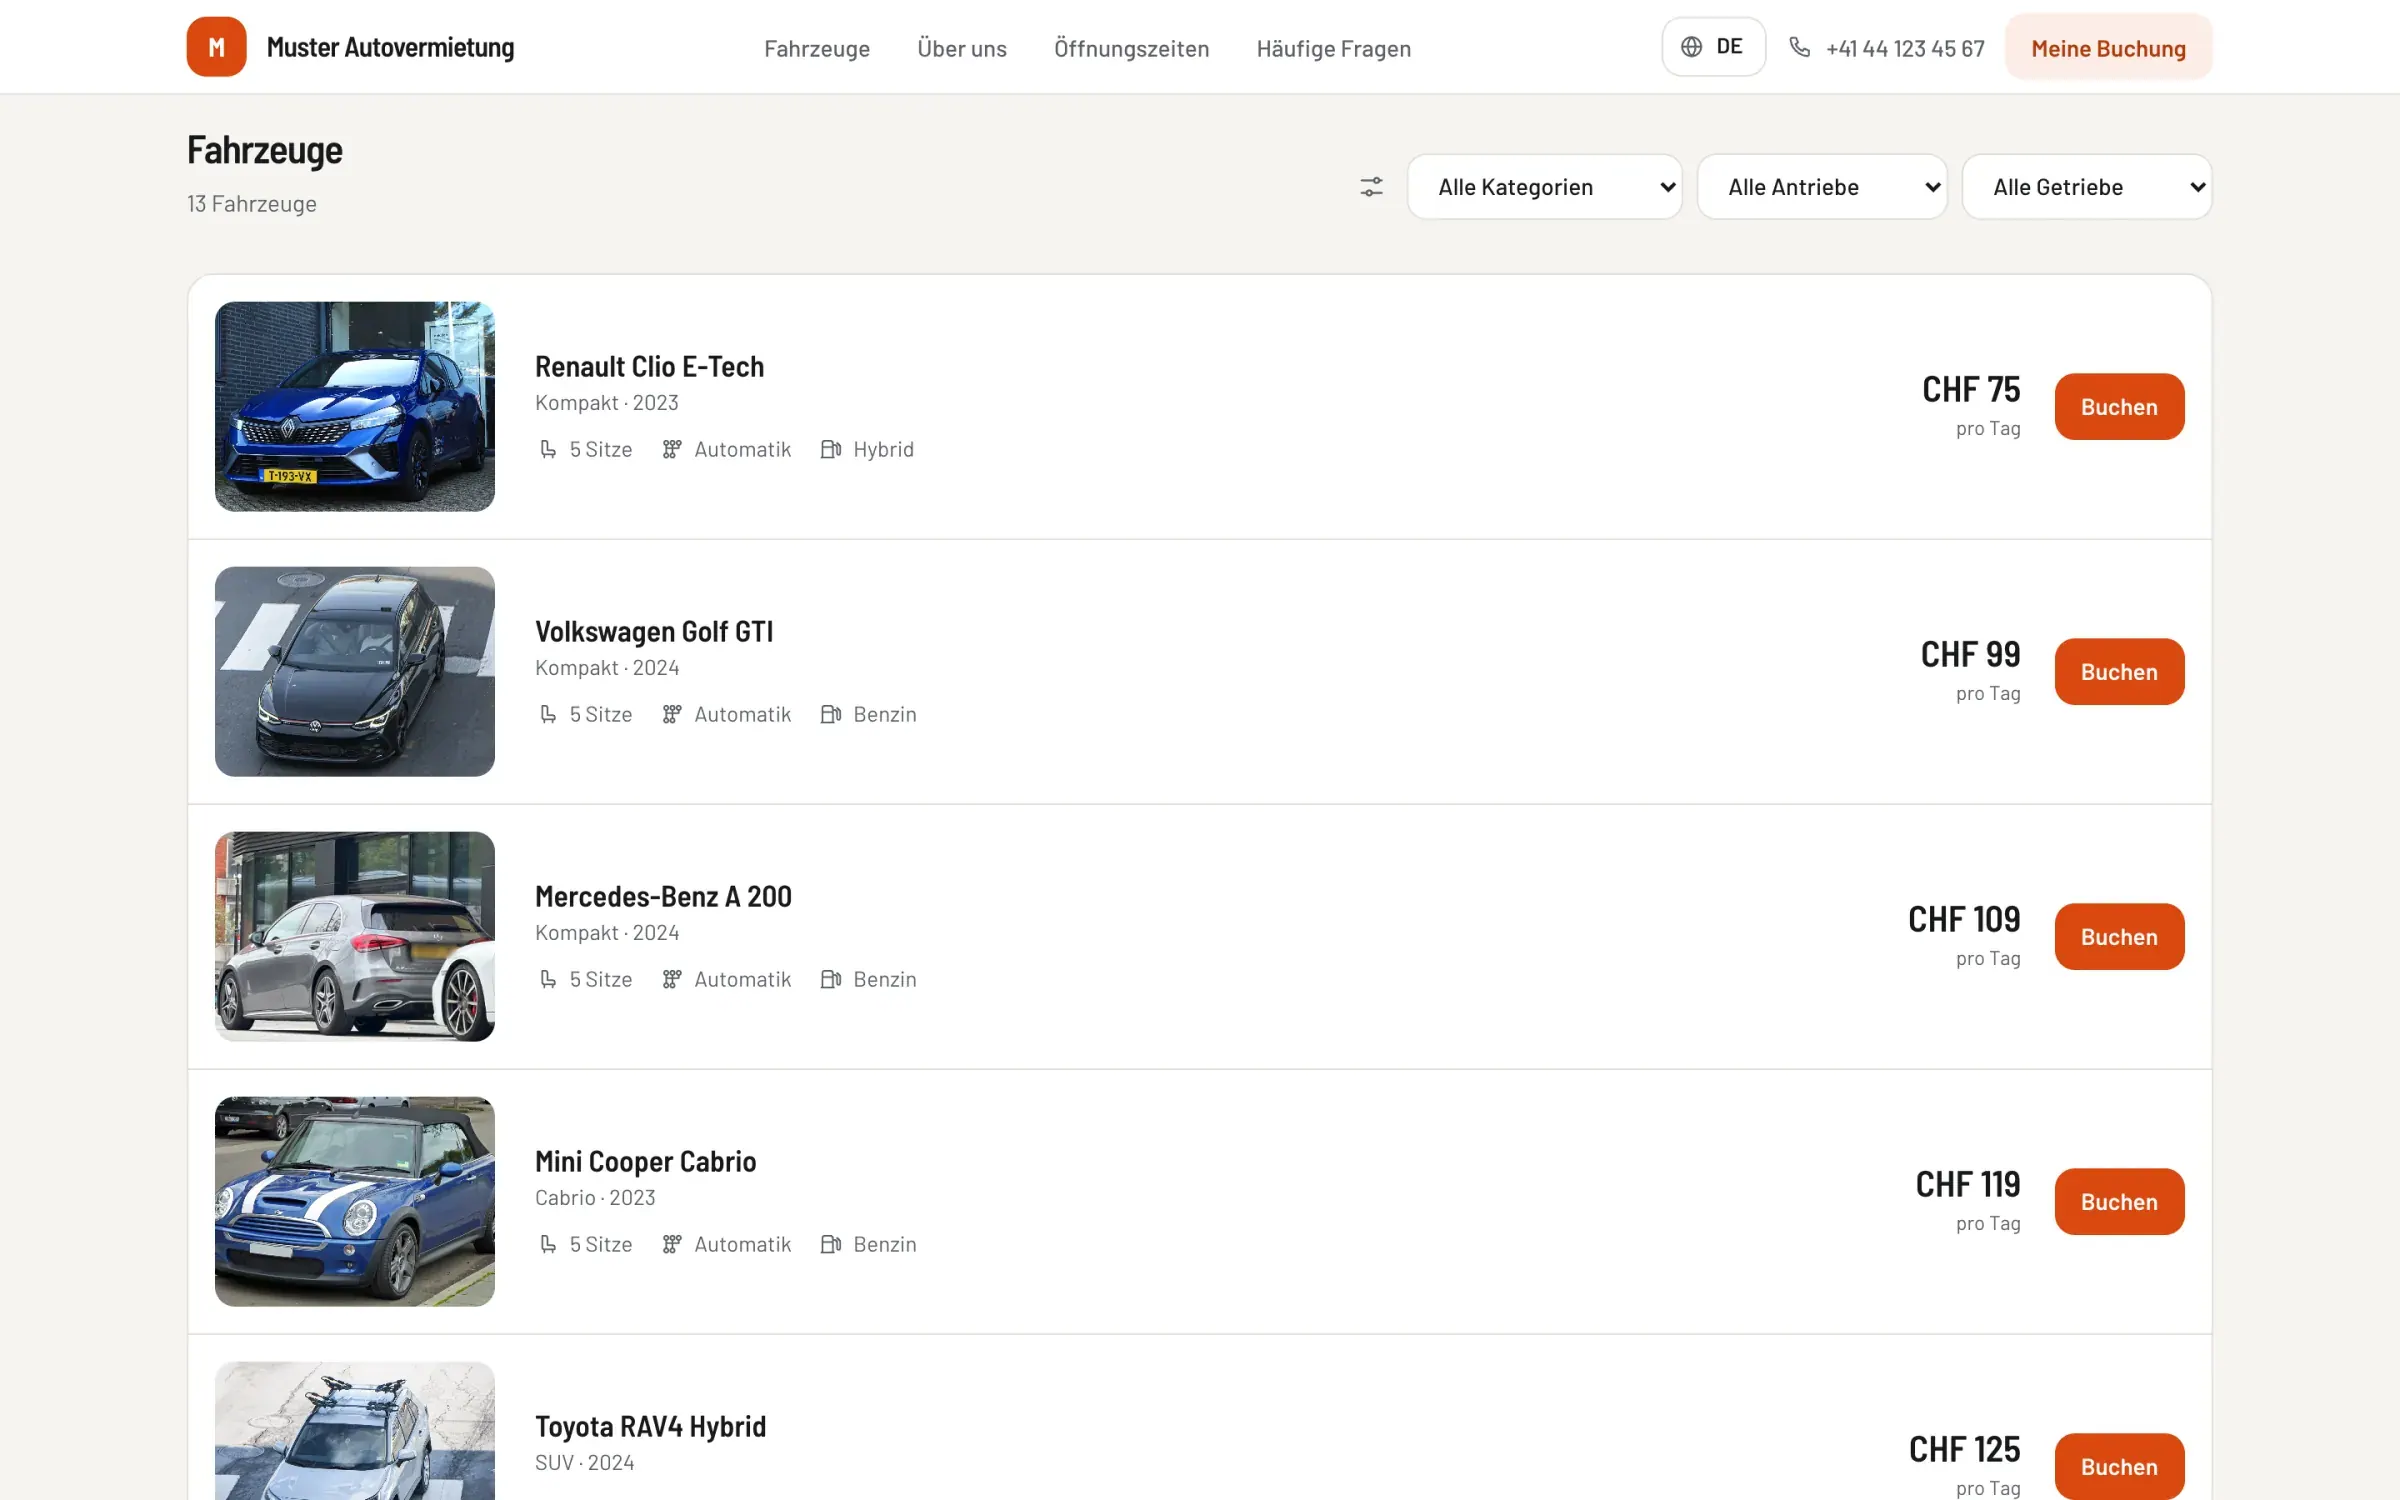Screen dimensions: 2400x1500
Task: Book the Mercedes-Benz A 200
Action: [2119, 937]
